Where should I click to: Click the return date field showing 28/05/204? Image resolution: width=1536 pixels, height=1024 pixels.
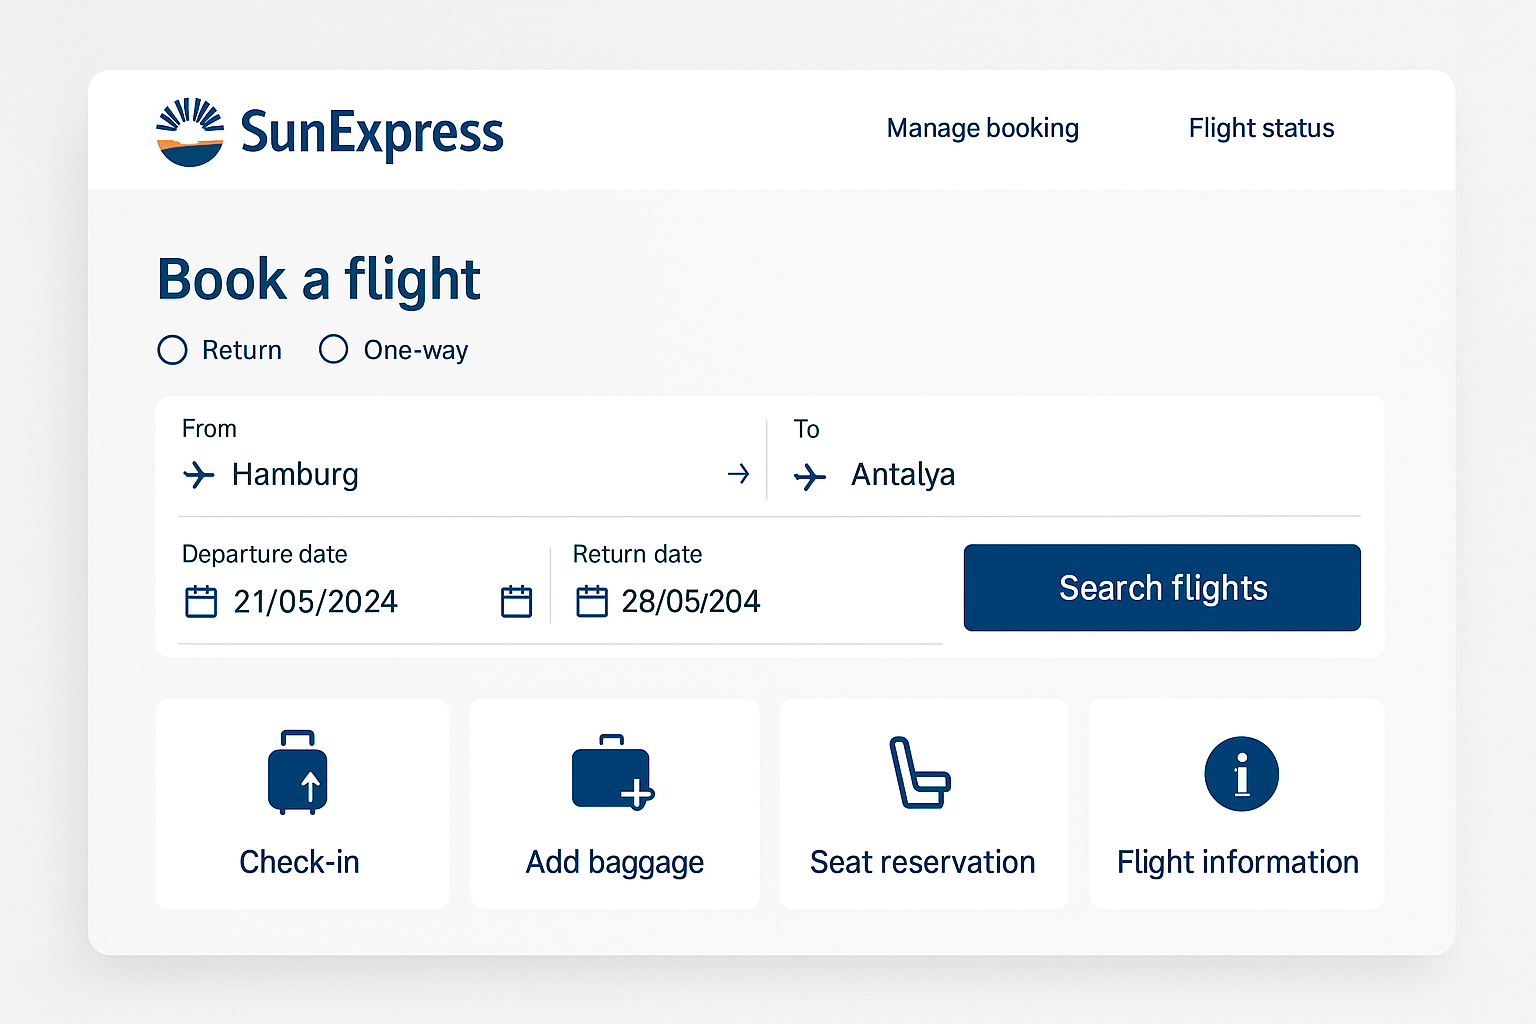(x=691, y=600)
